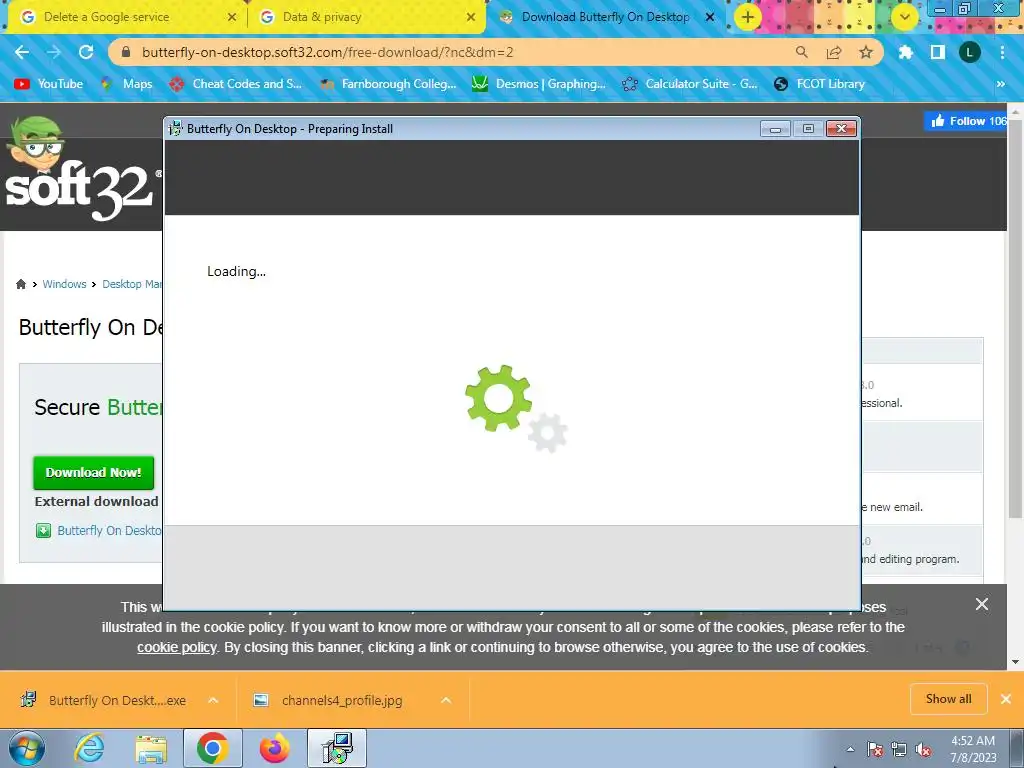Open the Windows Start button

27,748
